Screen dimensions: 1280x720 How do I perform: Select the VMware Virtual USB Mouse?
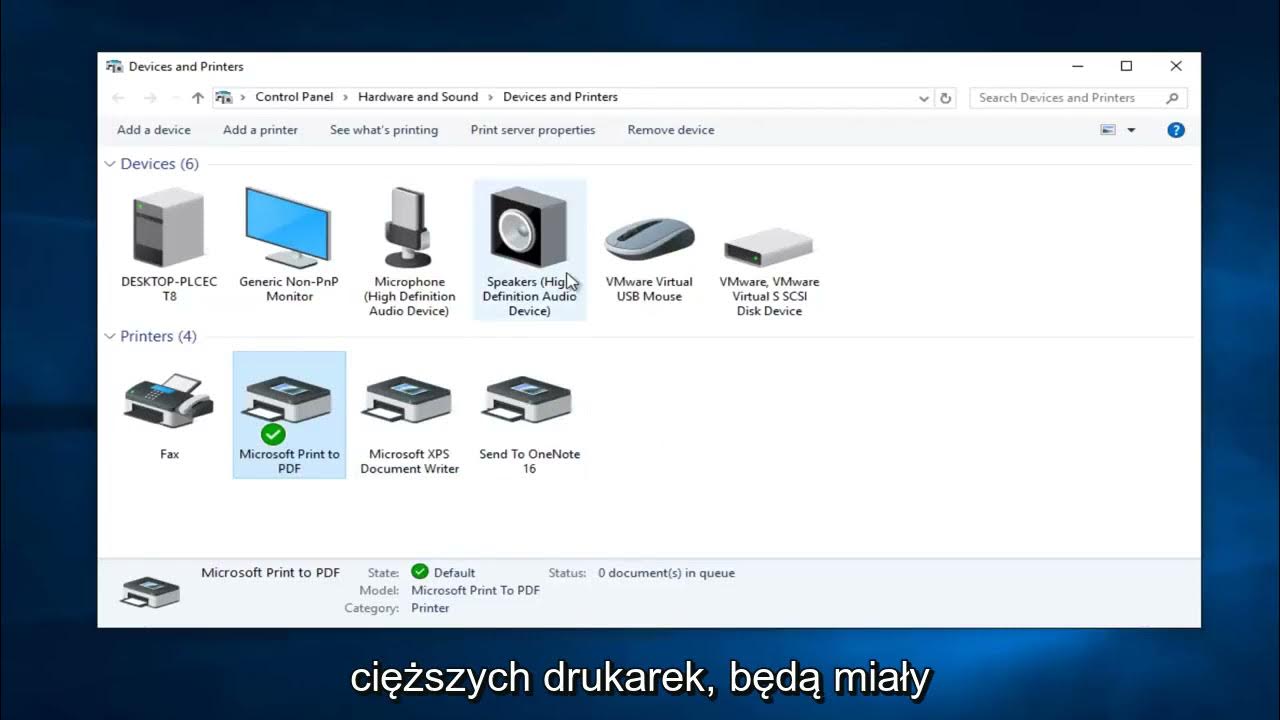[649, 245]
